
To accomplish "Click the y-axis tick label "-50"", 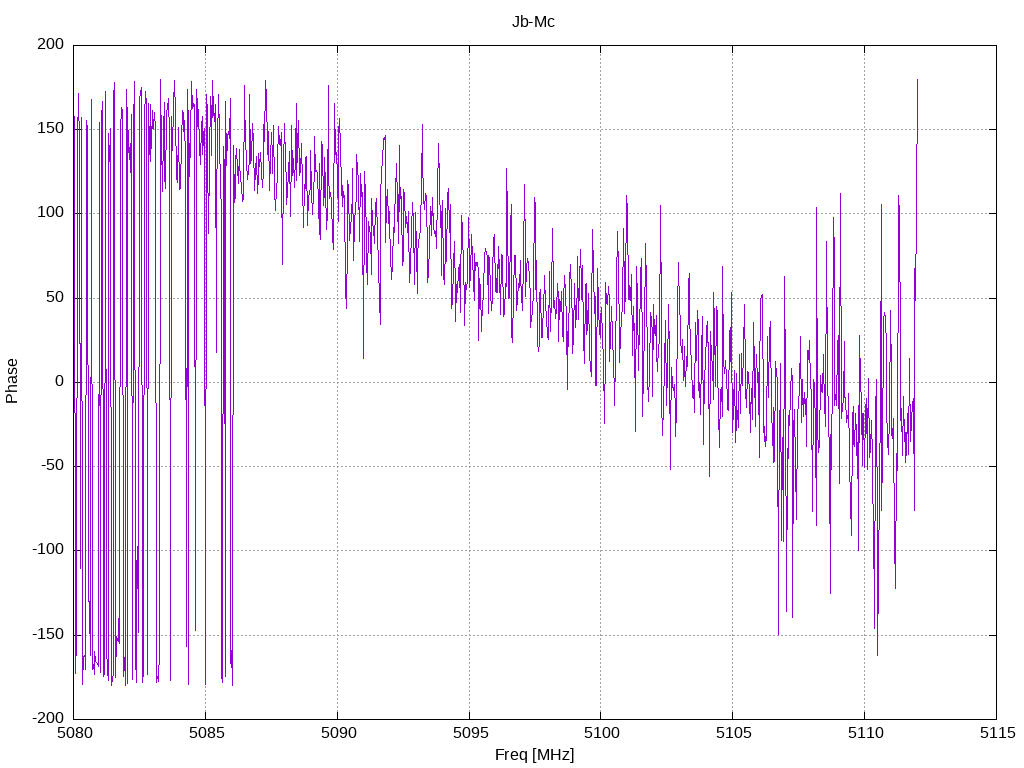I will click(x=53, y=466).
